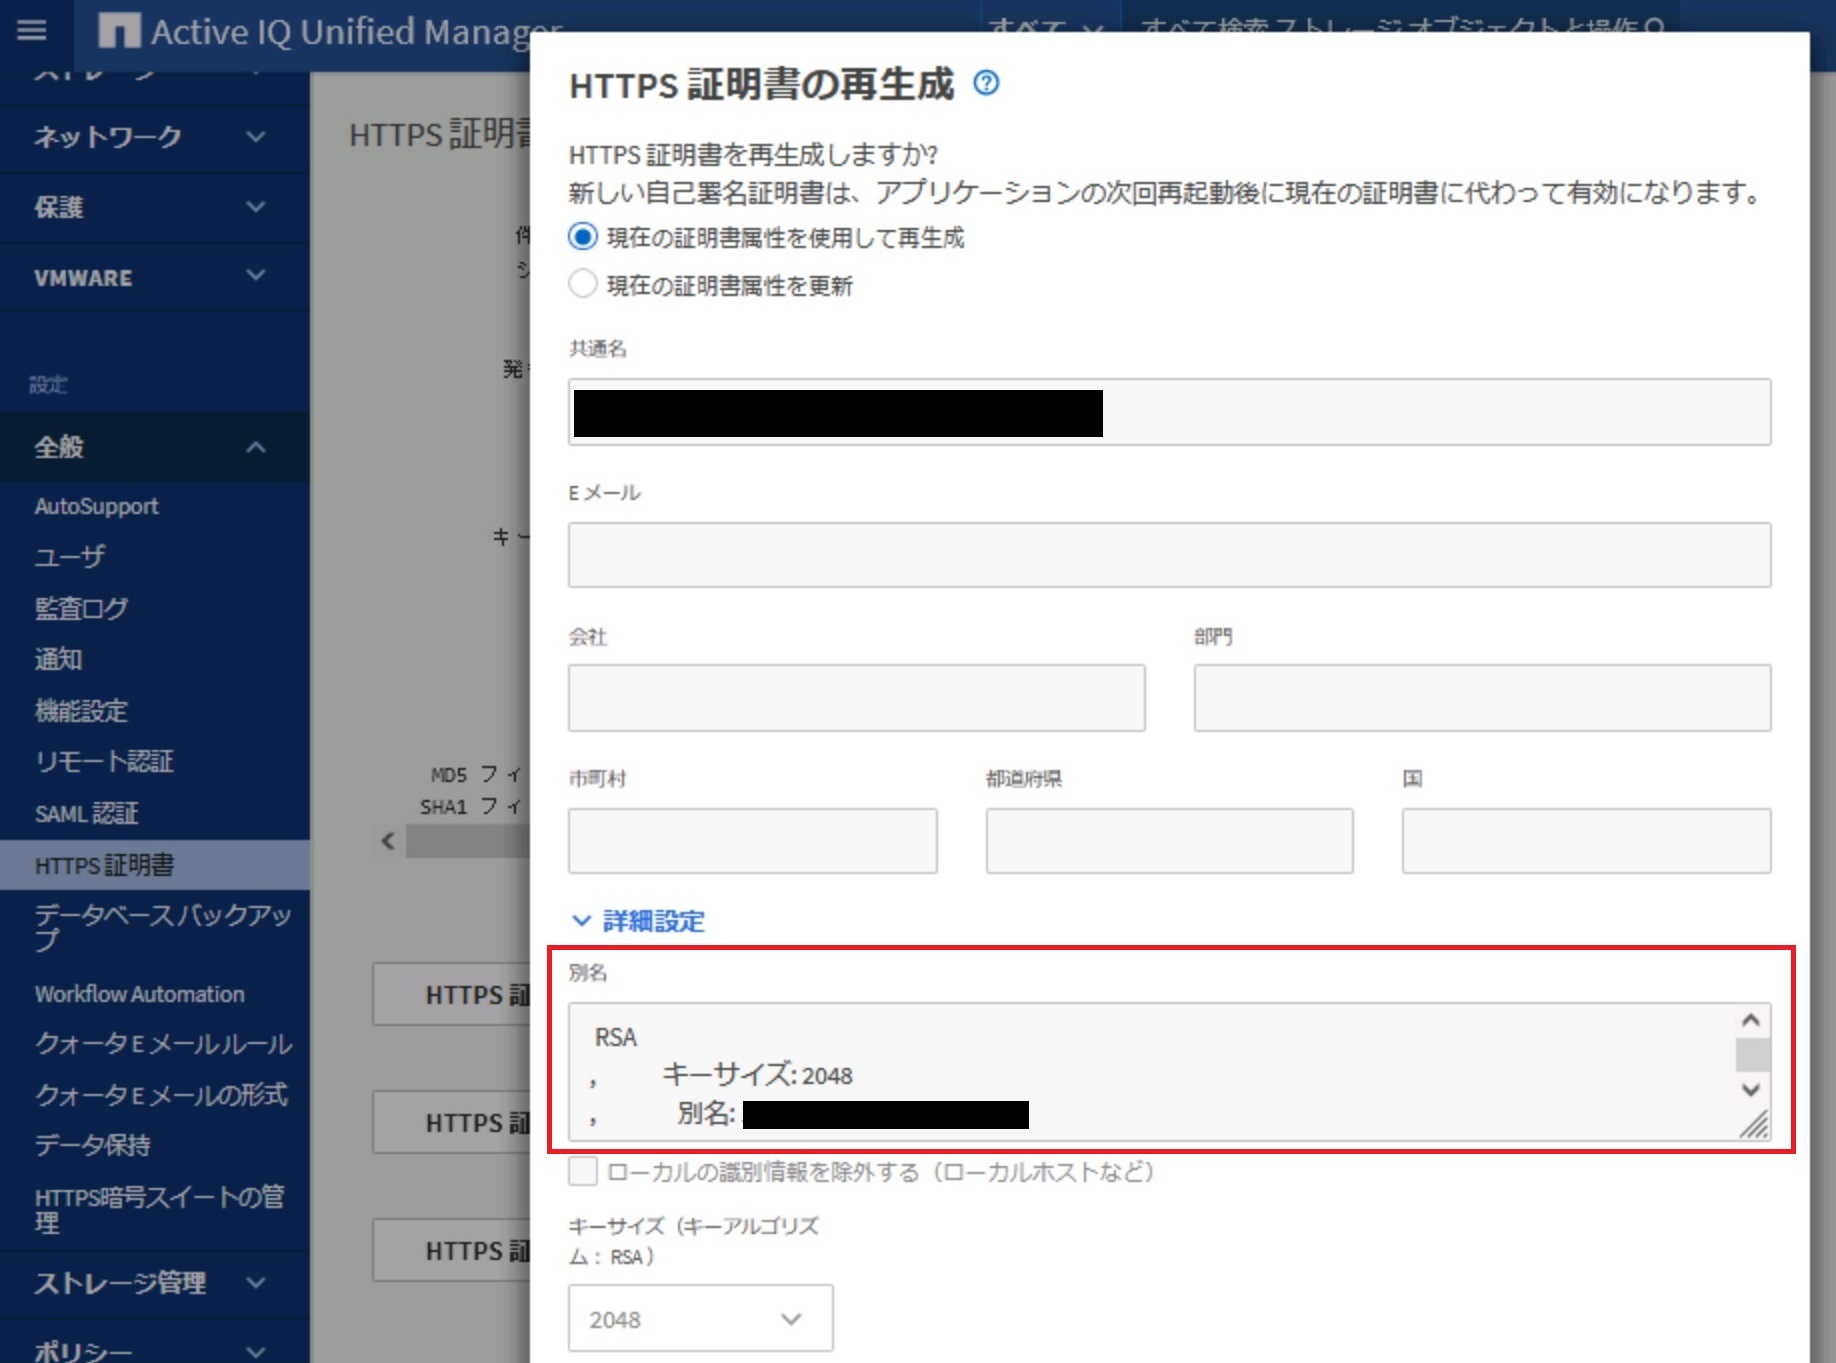
Task: Open HTTPS暗号スイートの管理 page
Action: coord(160,1209)
